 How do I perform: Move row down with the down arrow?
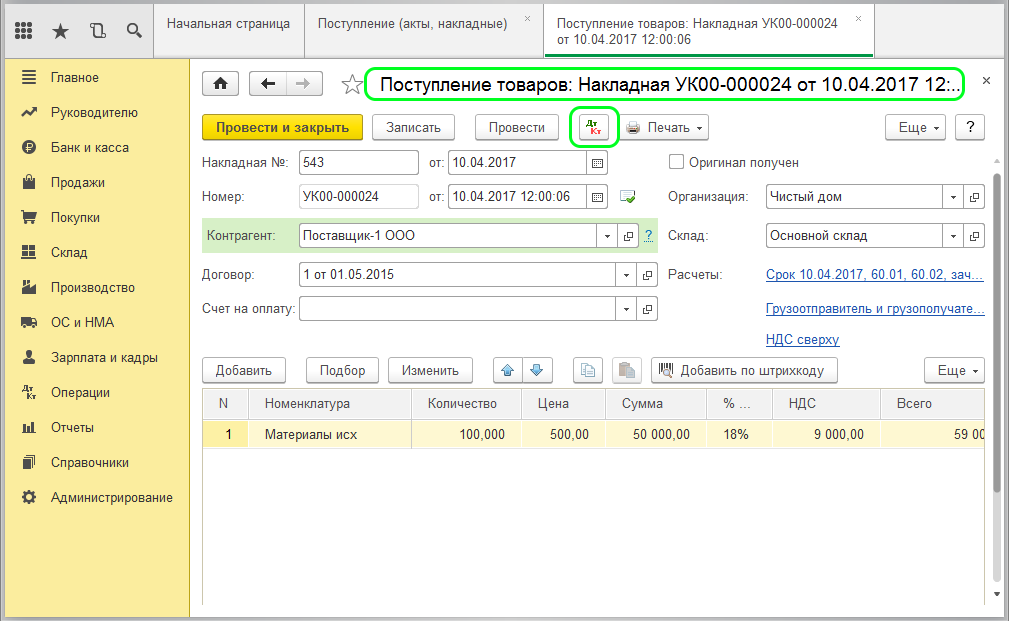pyautogui.click(x=537, y=370)
